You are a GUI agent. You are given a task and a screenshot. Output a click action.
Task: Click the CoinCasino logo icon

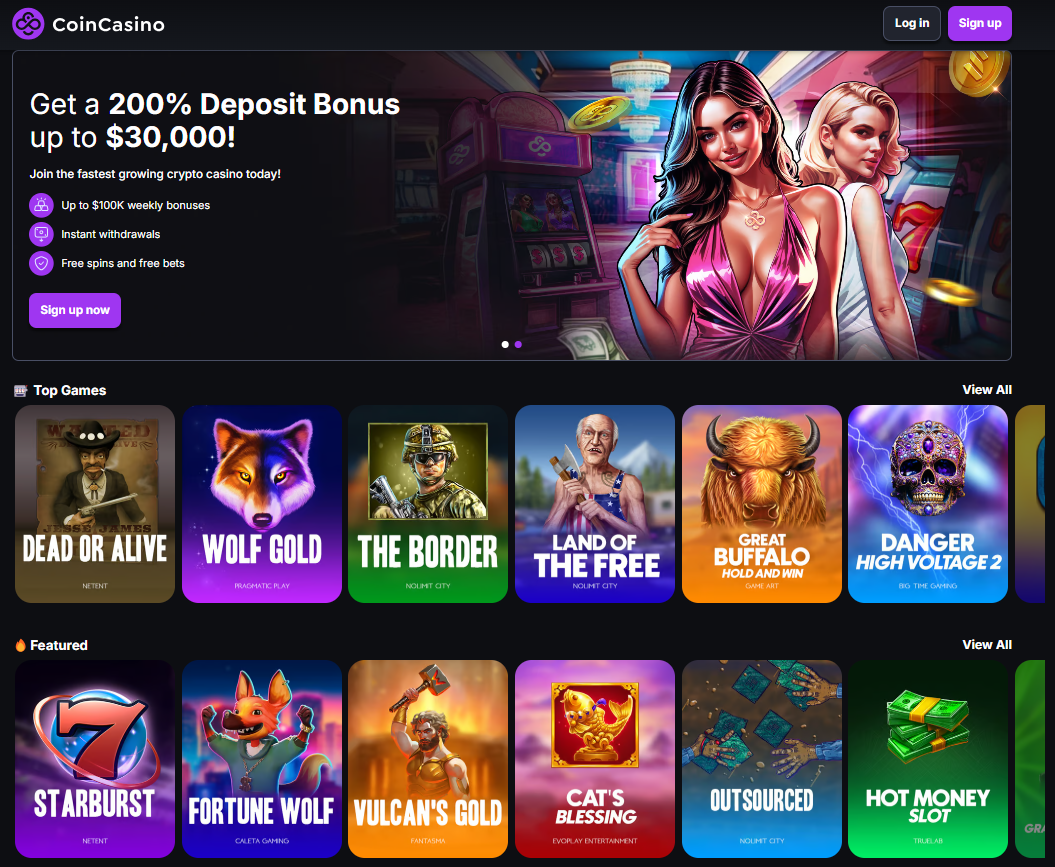coord(28,24)
